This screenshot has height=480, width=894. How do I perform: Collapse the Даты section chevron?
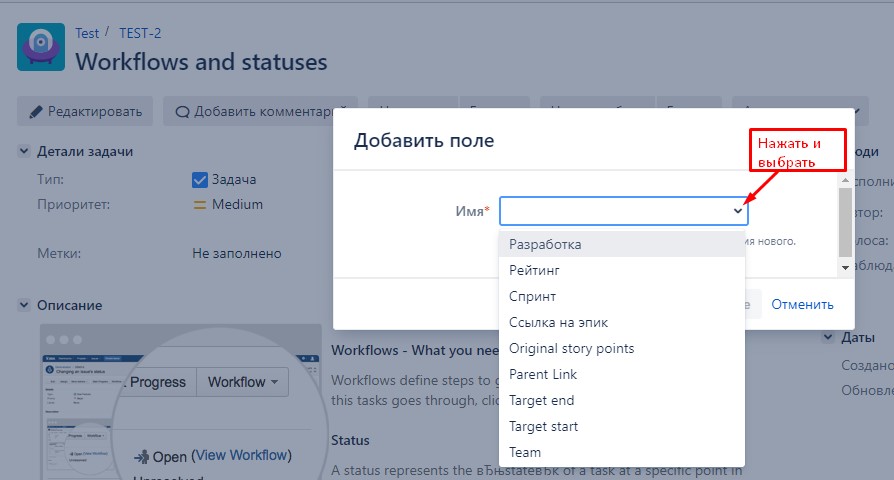click(828, 337)
